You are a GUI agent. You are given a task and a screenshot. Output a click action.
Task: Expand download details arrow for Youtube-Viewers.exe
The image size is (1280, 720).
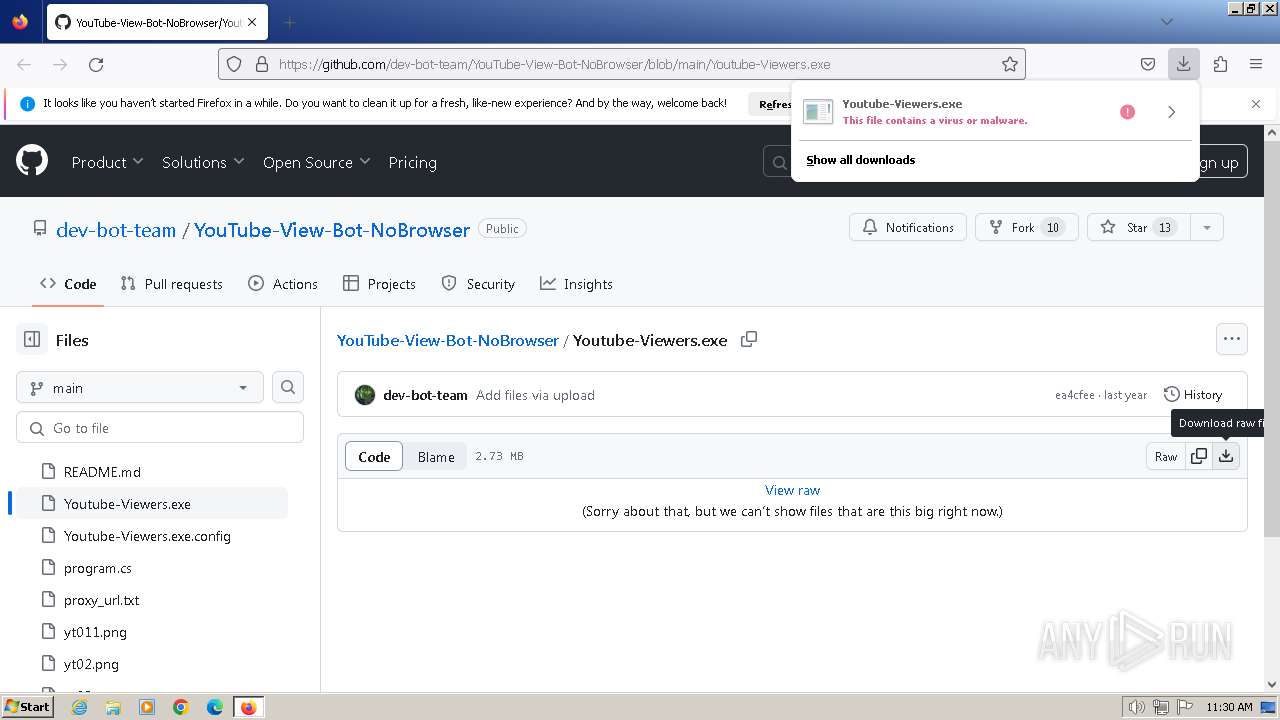(x=1172, y=112)
